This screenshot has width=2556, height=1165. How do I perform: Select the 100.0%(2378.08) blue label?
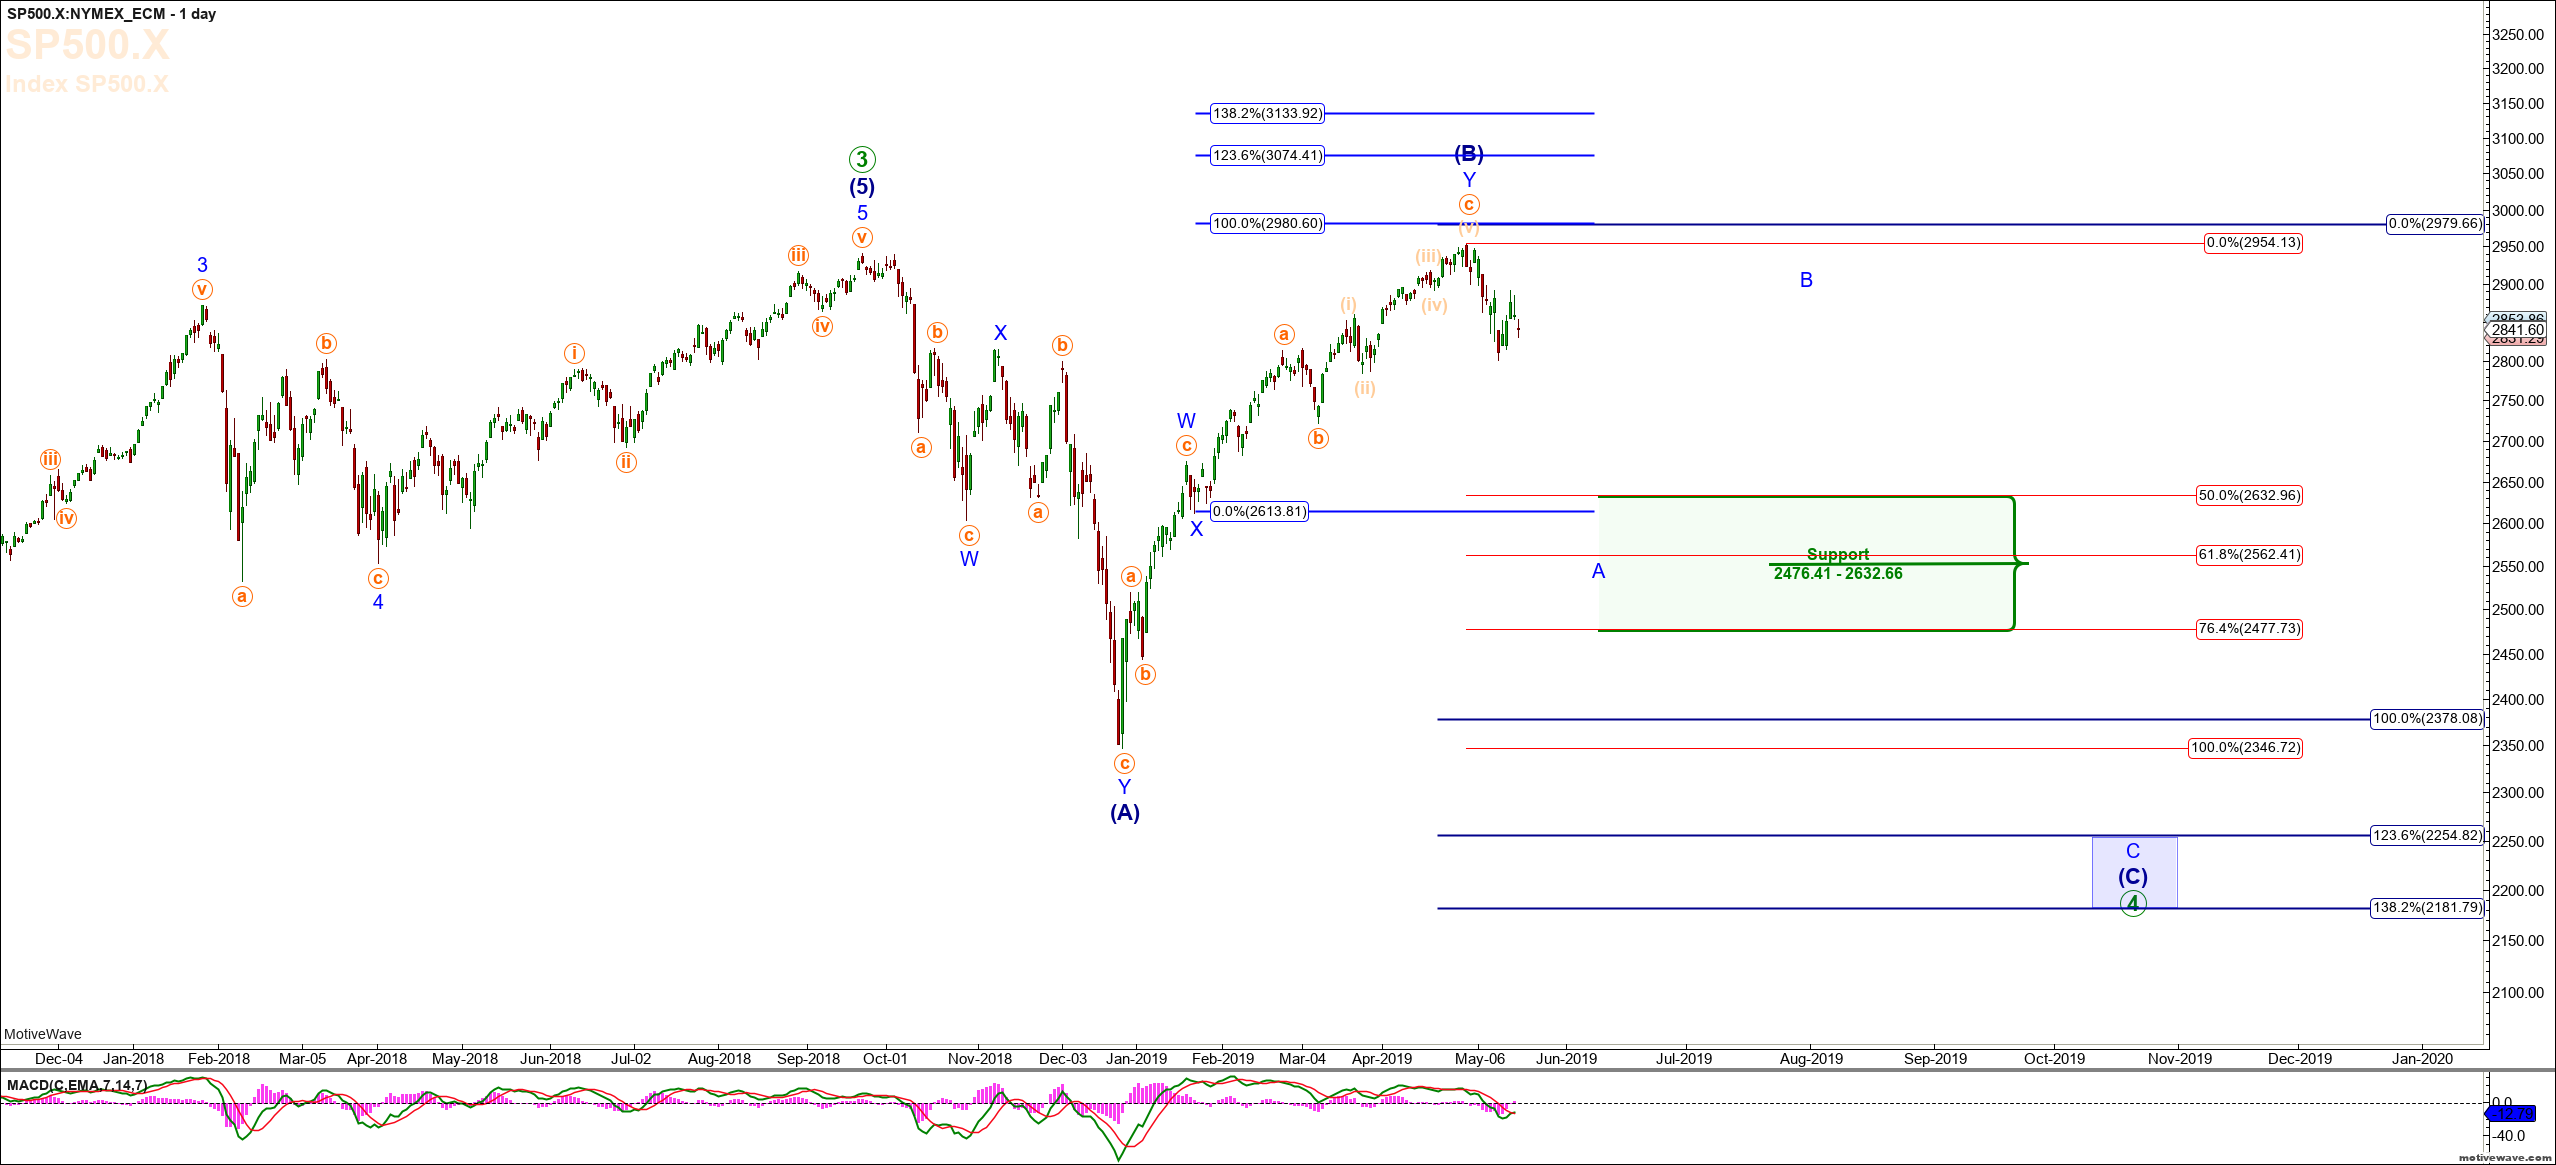2427,718
